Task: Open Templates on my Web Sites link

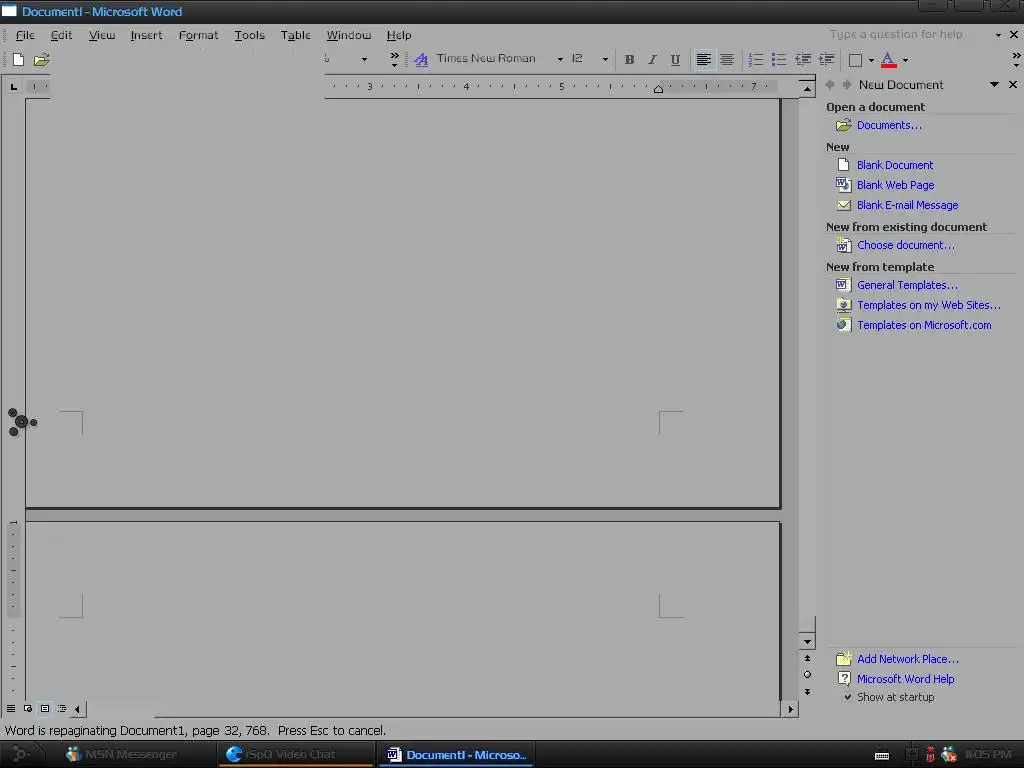Action: point(928,305)
